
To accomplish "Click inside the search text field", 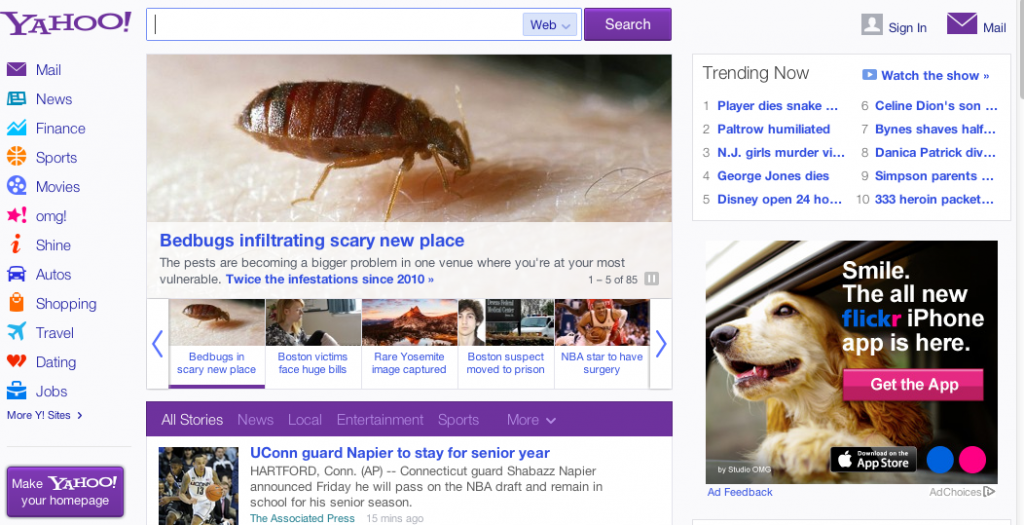I will click(x=335, y=25).
